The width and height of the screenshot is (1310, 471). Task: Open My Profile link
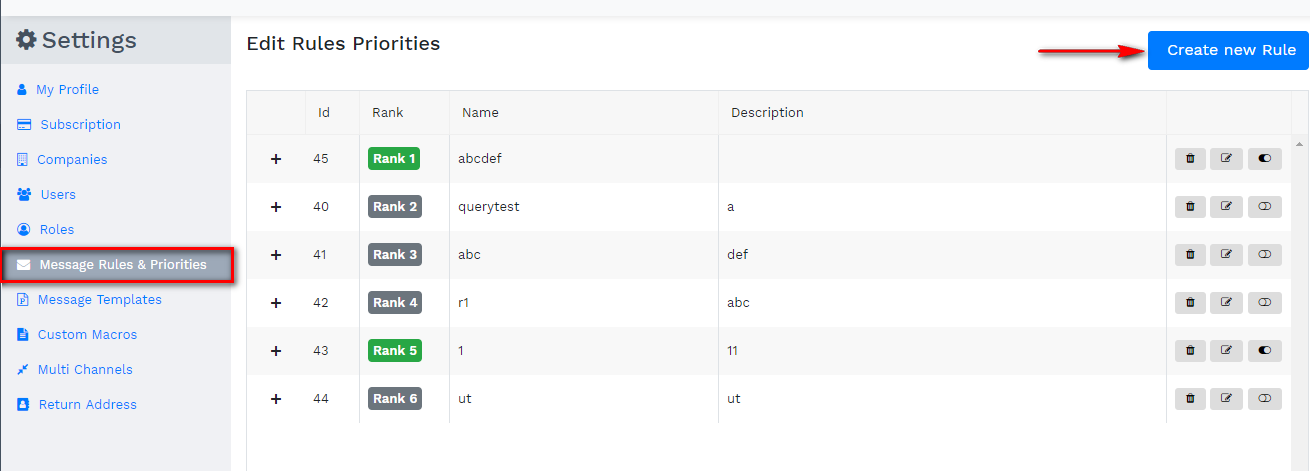pyautogui.click(x=67, y=90)
